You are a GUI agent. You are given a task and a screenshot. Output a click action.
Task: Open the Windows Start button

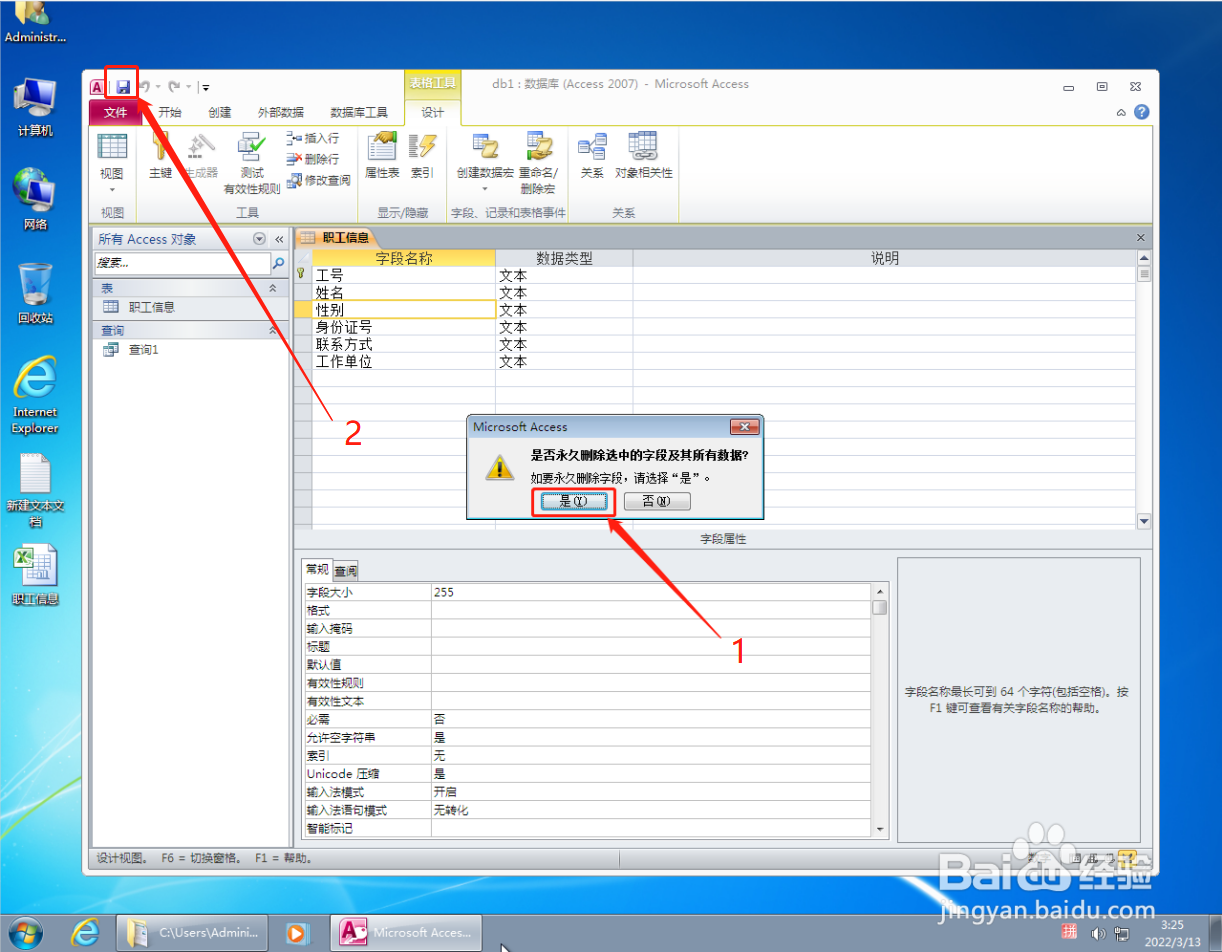[x=25, y=932]
